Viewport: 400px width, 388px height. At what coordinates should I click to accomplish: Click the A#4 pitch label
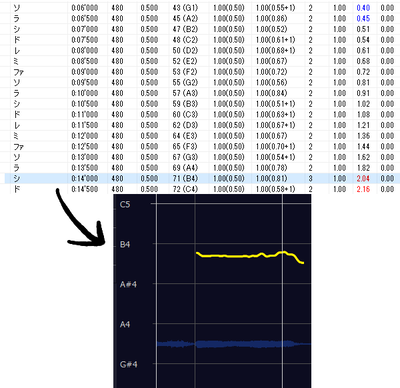(128, 284)
